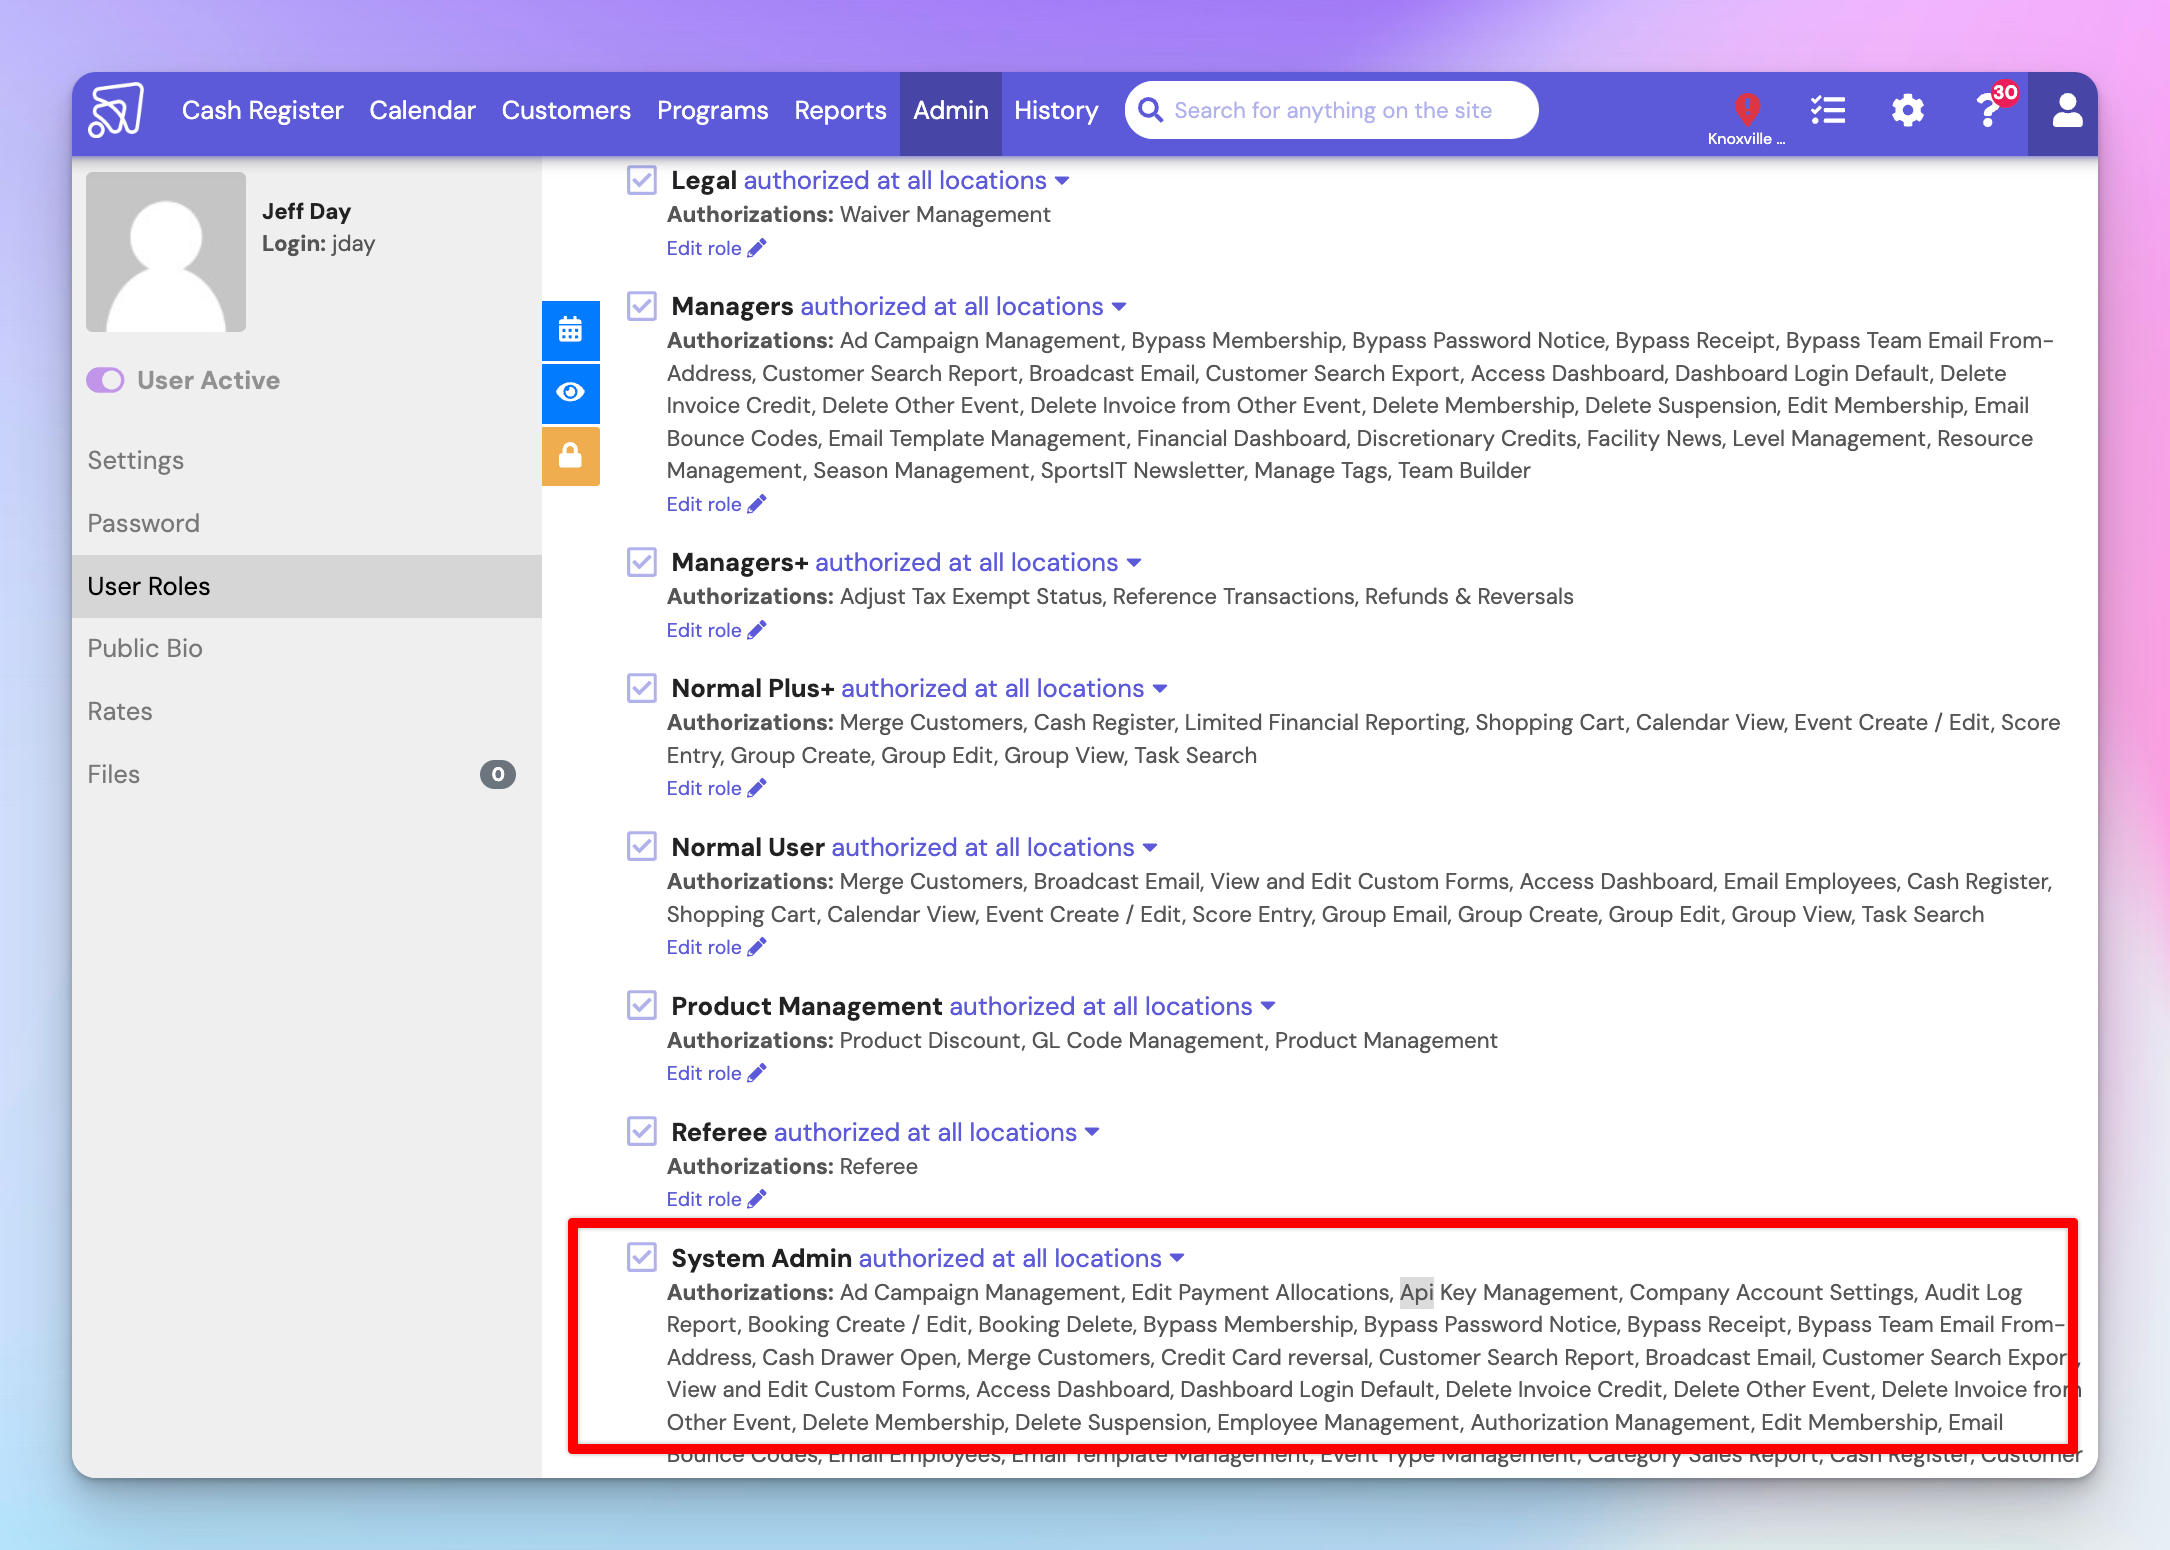Open the Customers menu
Screen dimensions: 2170x1550
(x=566, y=110)
